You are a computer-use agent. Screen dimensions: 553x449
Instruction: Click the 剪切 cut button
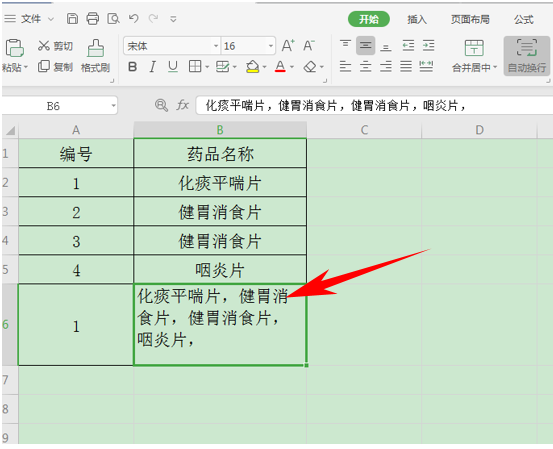tap(55, 46)
